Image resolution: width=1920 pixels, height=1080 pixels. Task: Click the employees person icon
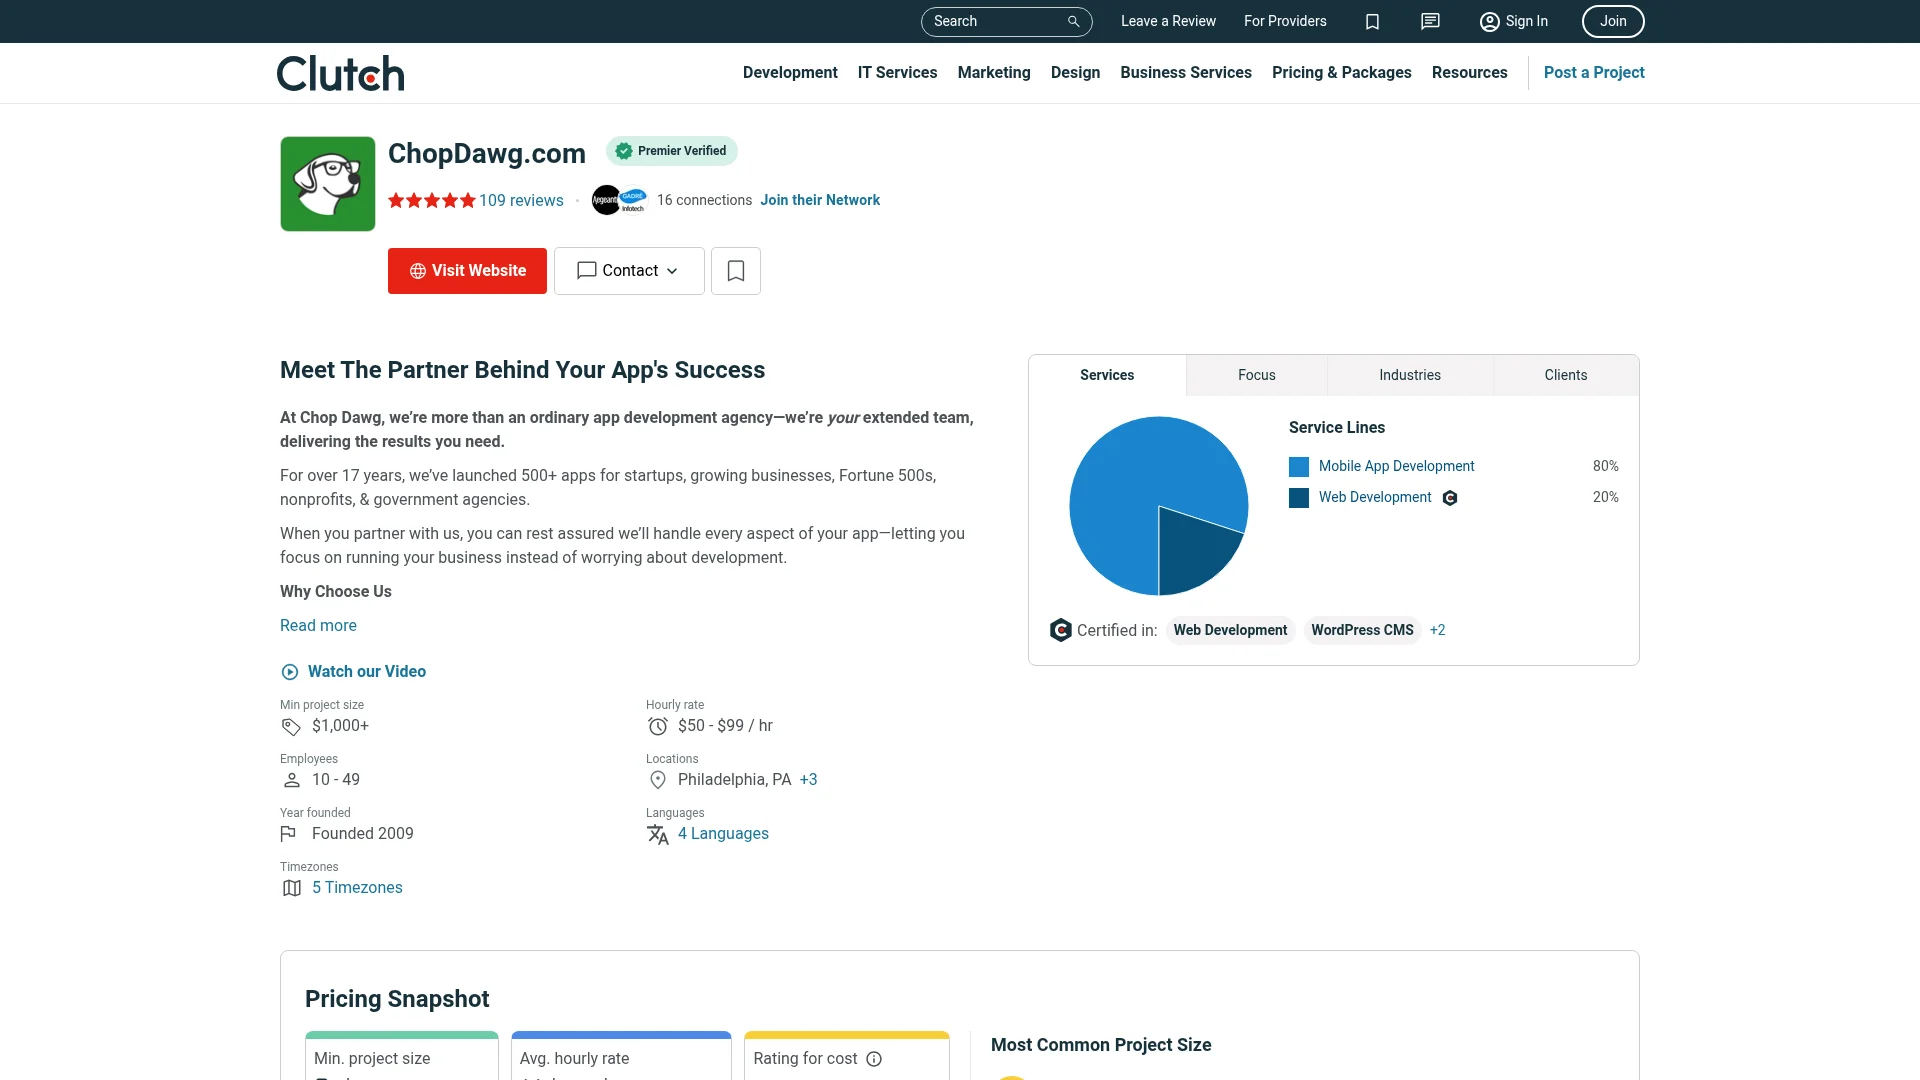point(292,780)
